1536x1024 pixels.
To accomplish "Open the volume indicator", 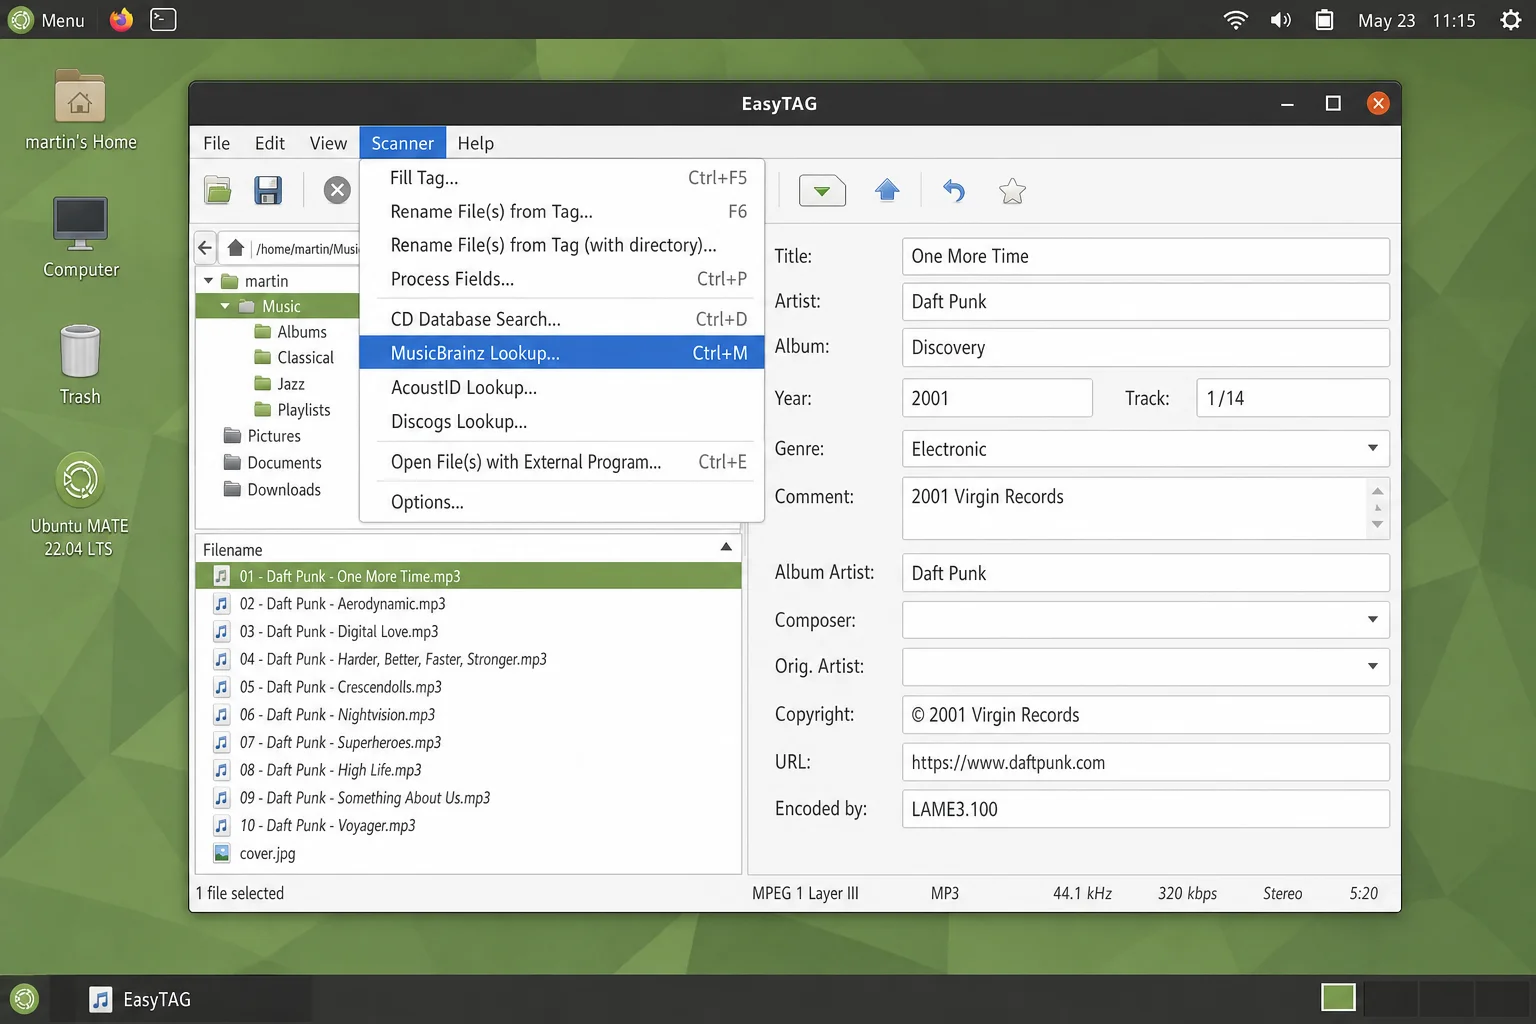I will (x=1280, y=20).
